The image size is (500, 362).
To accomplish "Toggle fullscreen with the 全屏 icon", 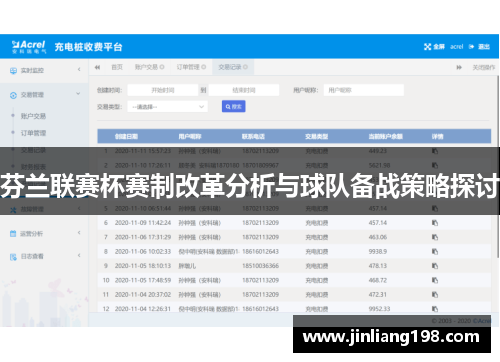I will (x=427, y=47).
